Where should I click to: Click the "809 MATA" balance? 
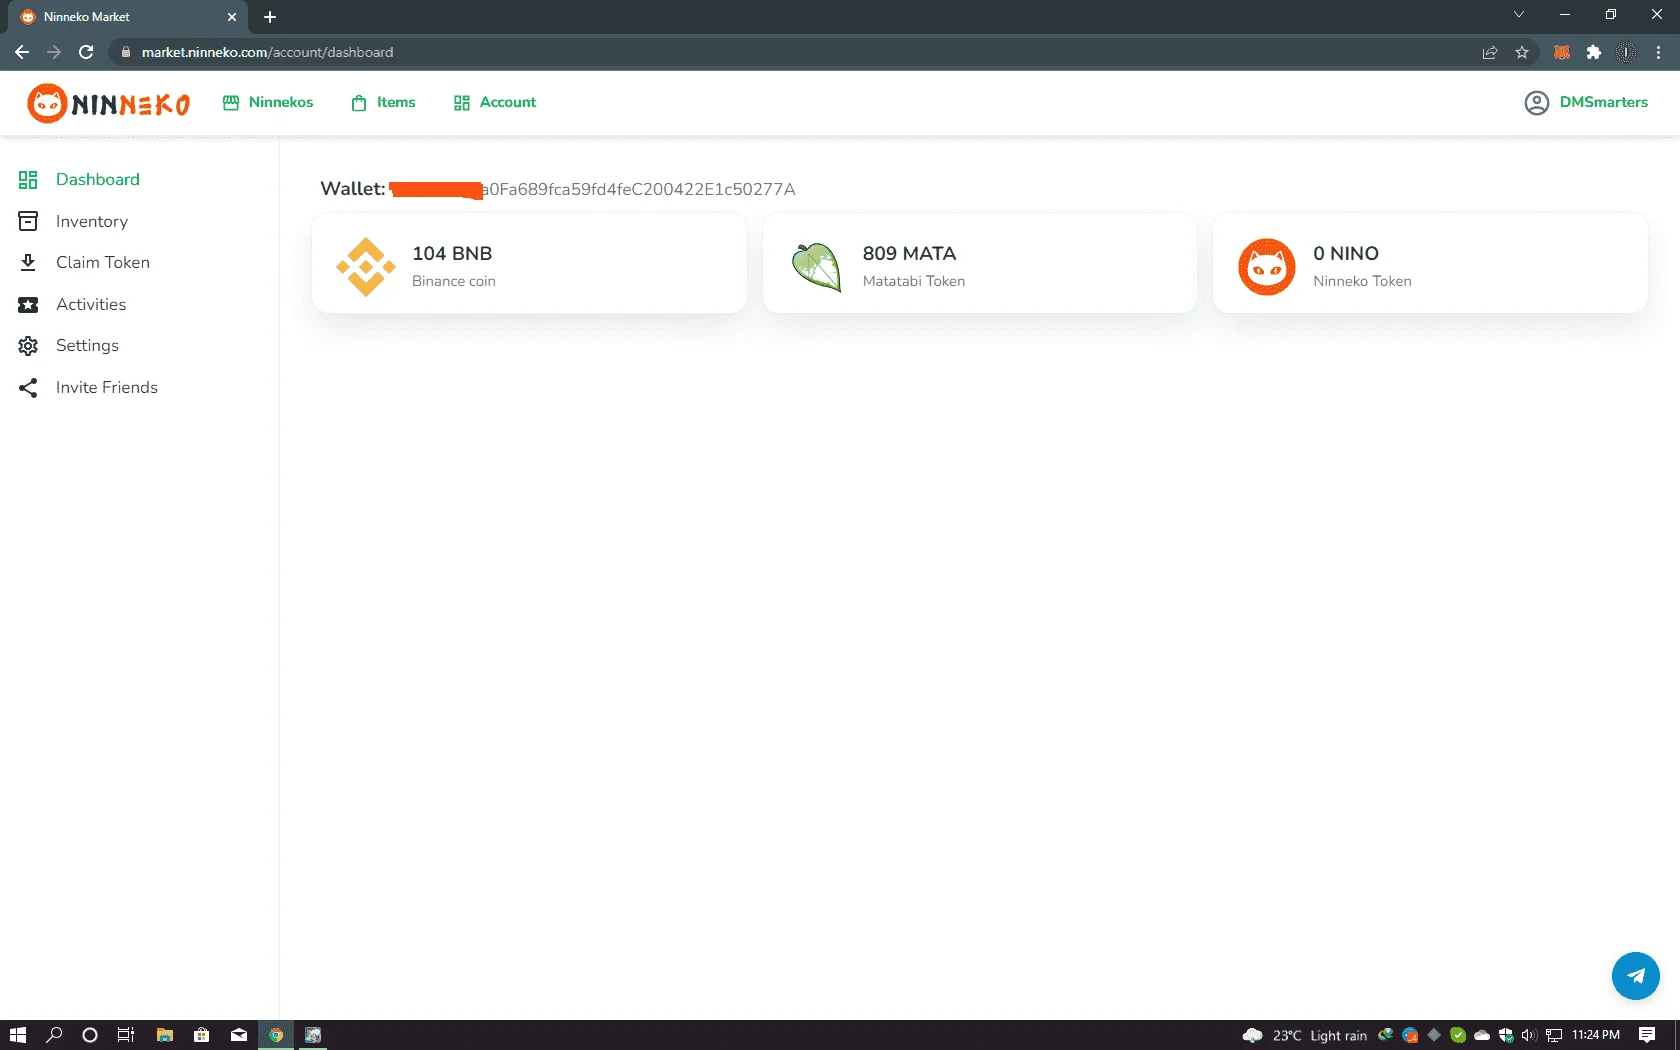pos(909,254)
